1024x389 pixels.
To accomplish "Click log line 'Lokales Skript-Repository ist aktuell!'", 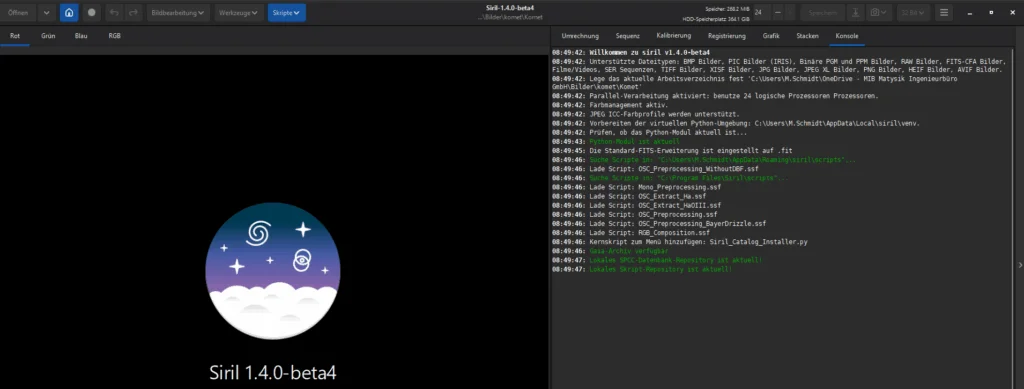I will click(660, 269).
